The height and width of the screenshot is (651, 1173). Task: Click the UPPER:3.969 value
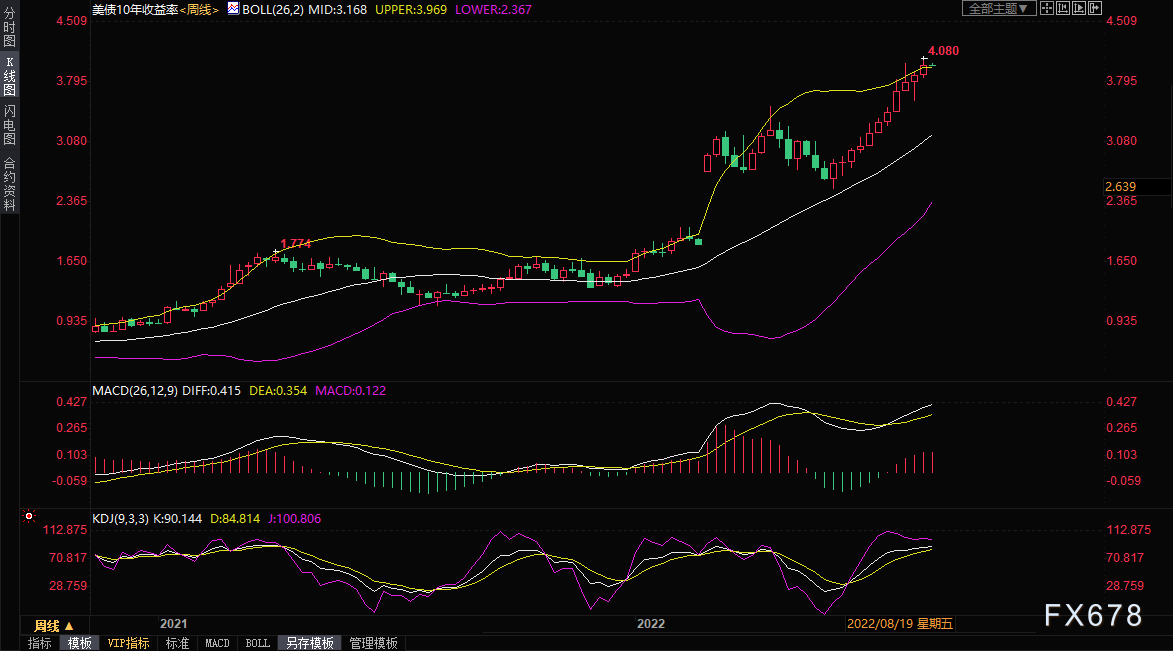pos(411,10)
